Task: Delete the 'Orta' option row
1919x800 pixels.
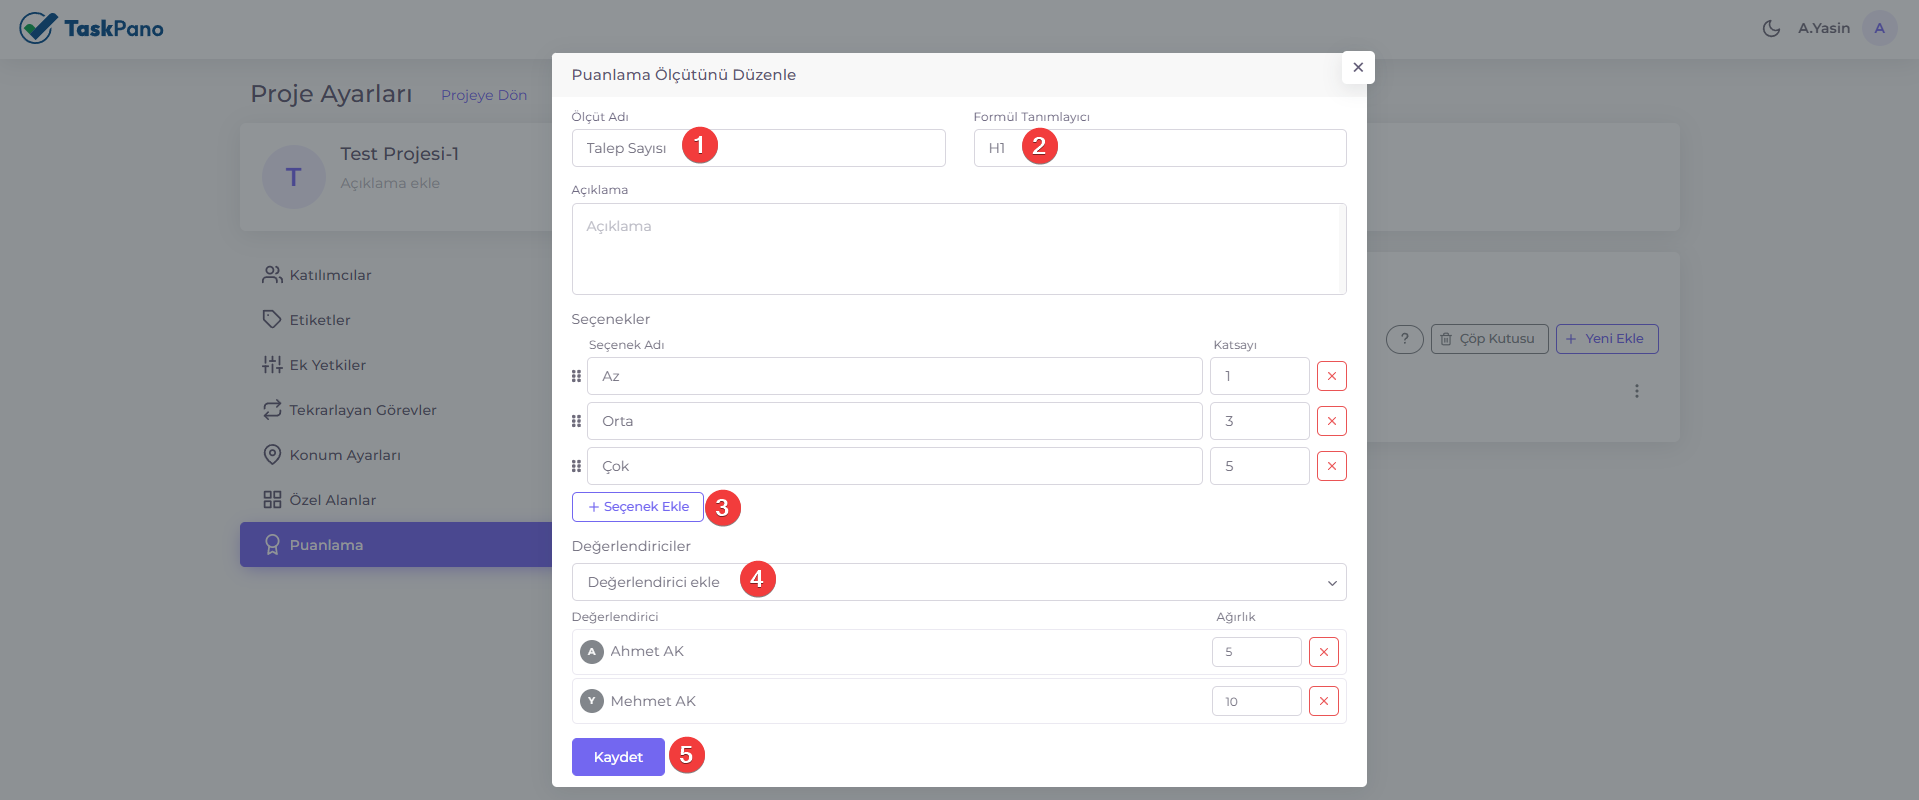Action: [x=1331, y=421]
